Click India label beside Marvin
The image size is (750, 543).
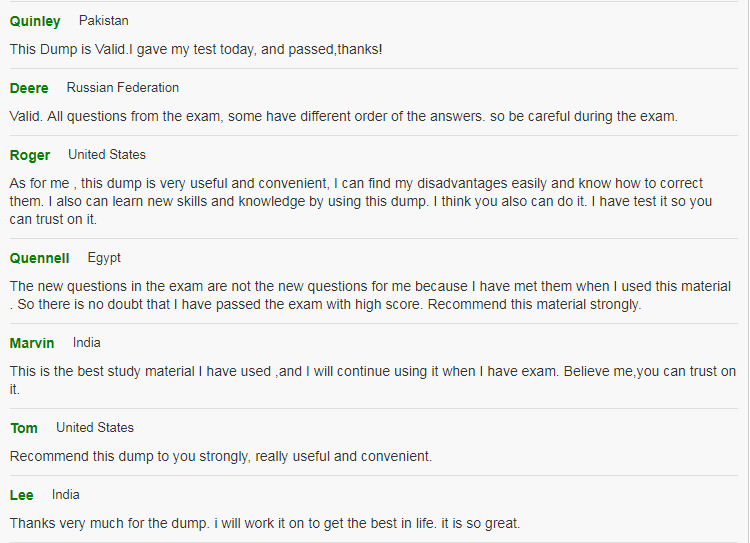point(87,343)
